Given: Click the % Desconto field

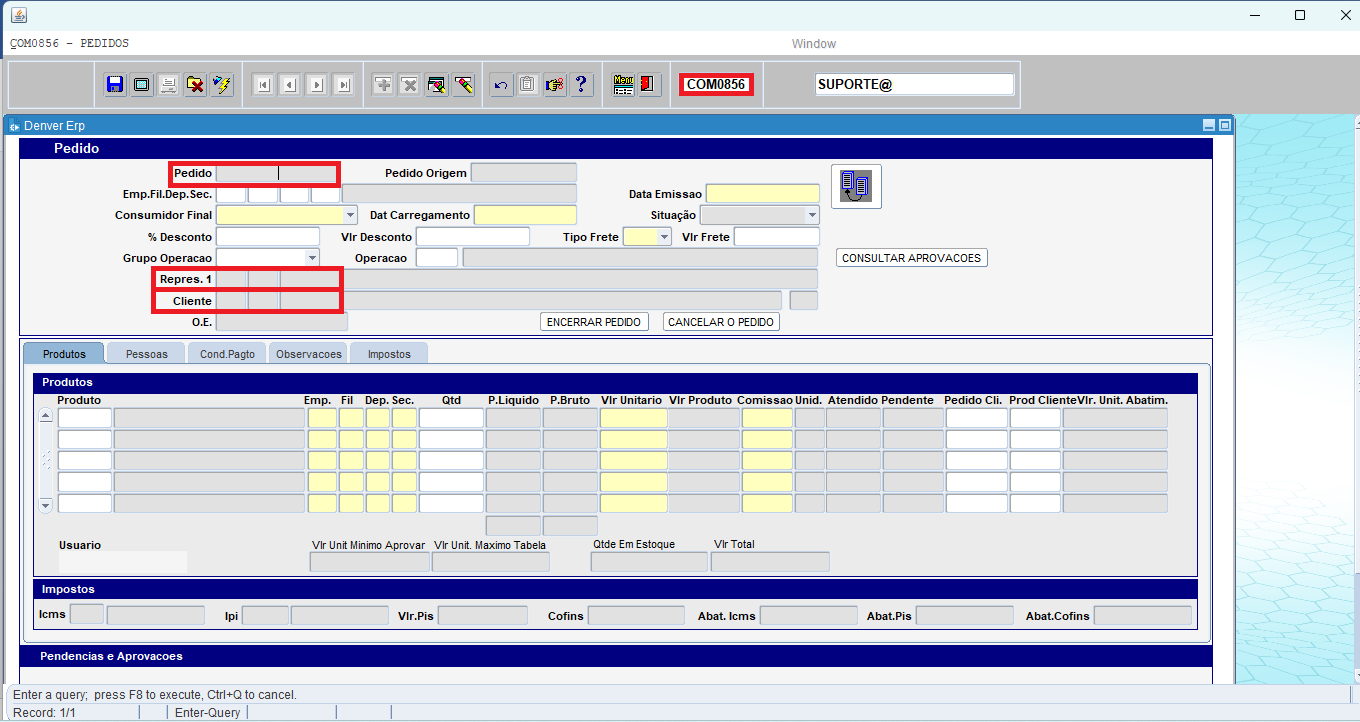Looking at the screenshot, I should coord(268,237).
